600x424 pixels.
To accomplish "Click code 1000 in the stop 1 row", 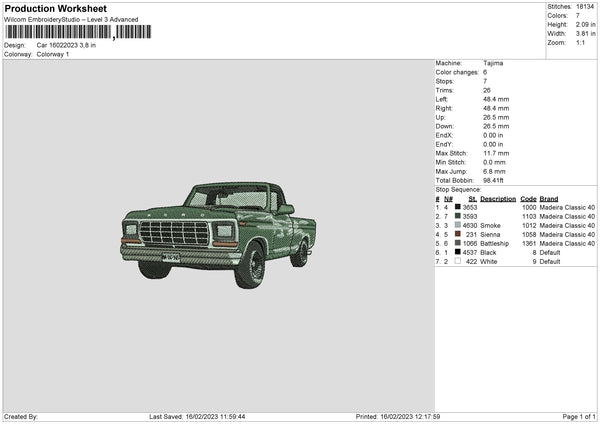I will click(x=529, y=207).
